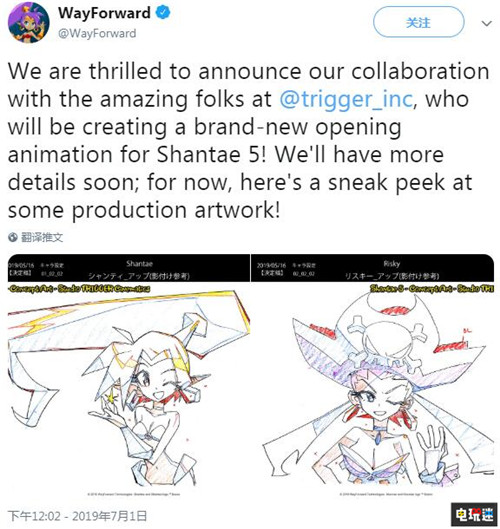Open the Risky concept art image

(372, 376)
